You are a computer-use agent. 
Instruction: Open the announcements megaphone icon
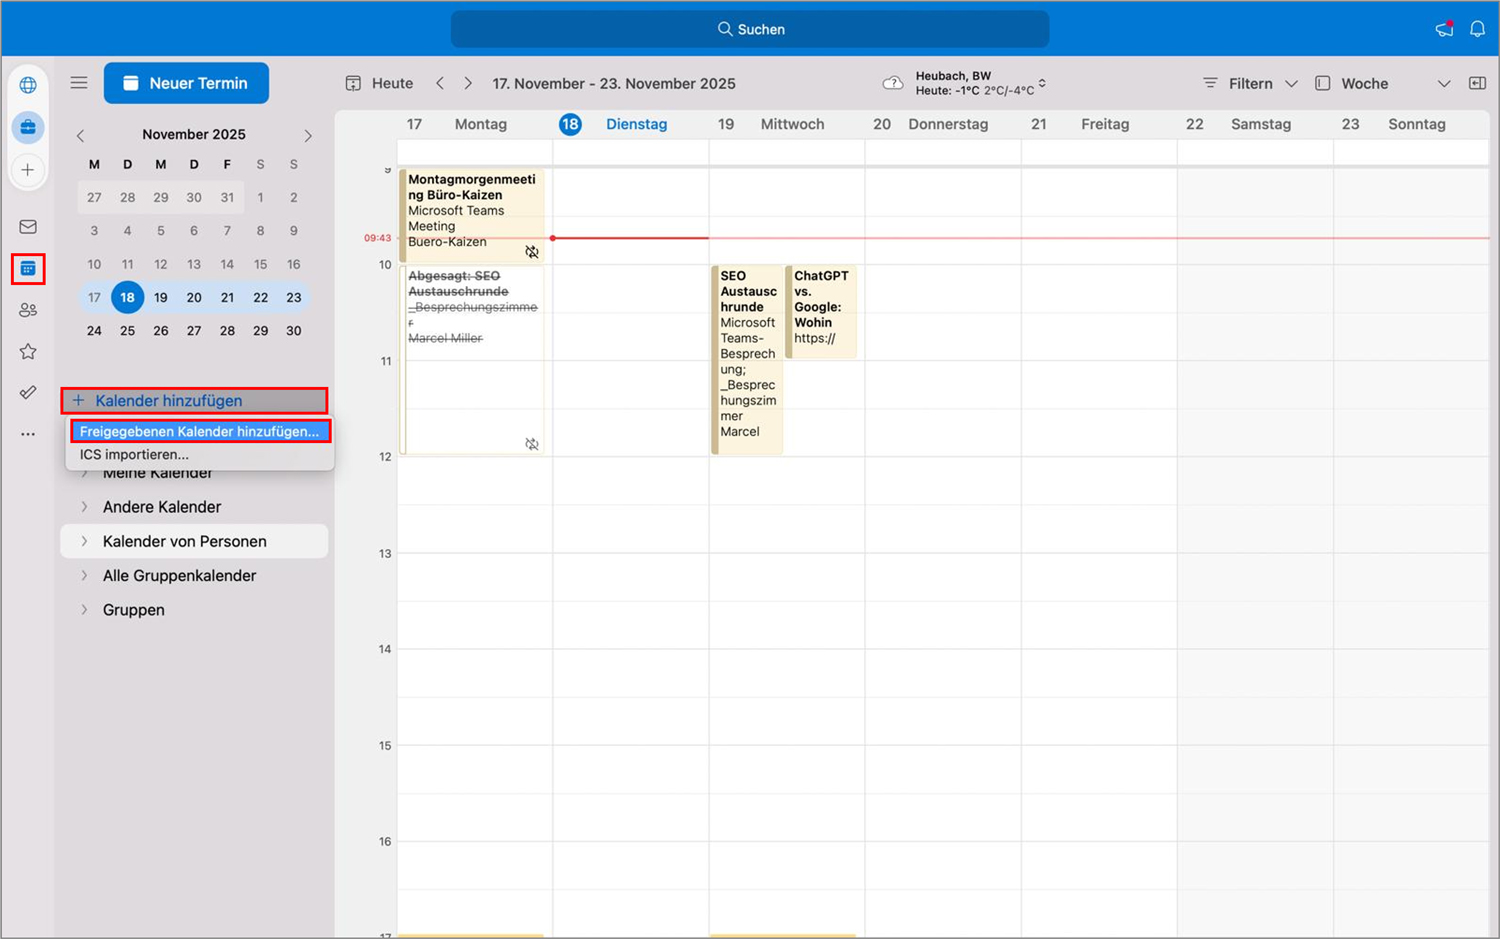pos(1443,28)
